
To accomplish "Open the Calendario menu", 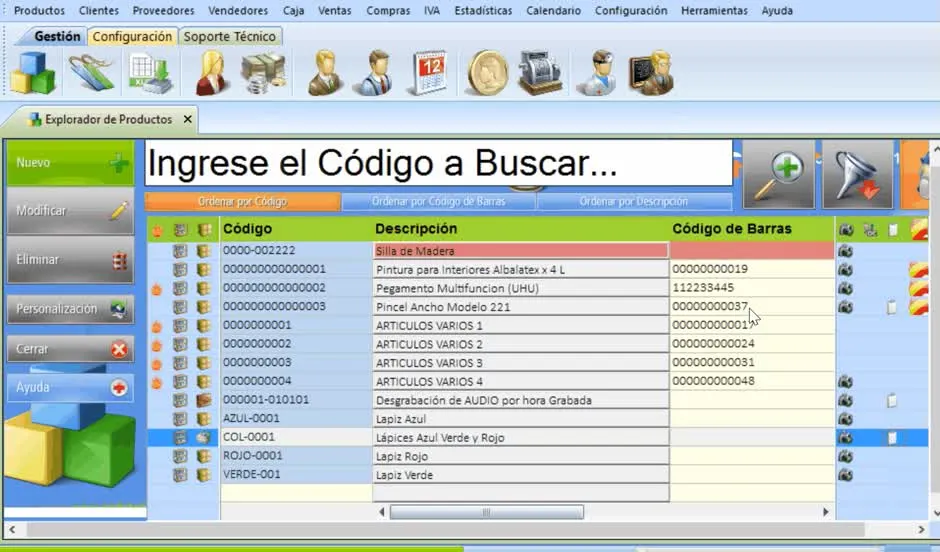I will [553, 11].
